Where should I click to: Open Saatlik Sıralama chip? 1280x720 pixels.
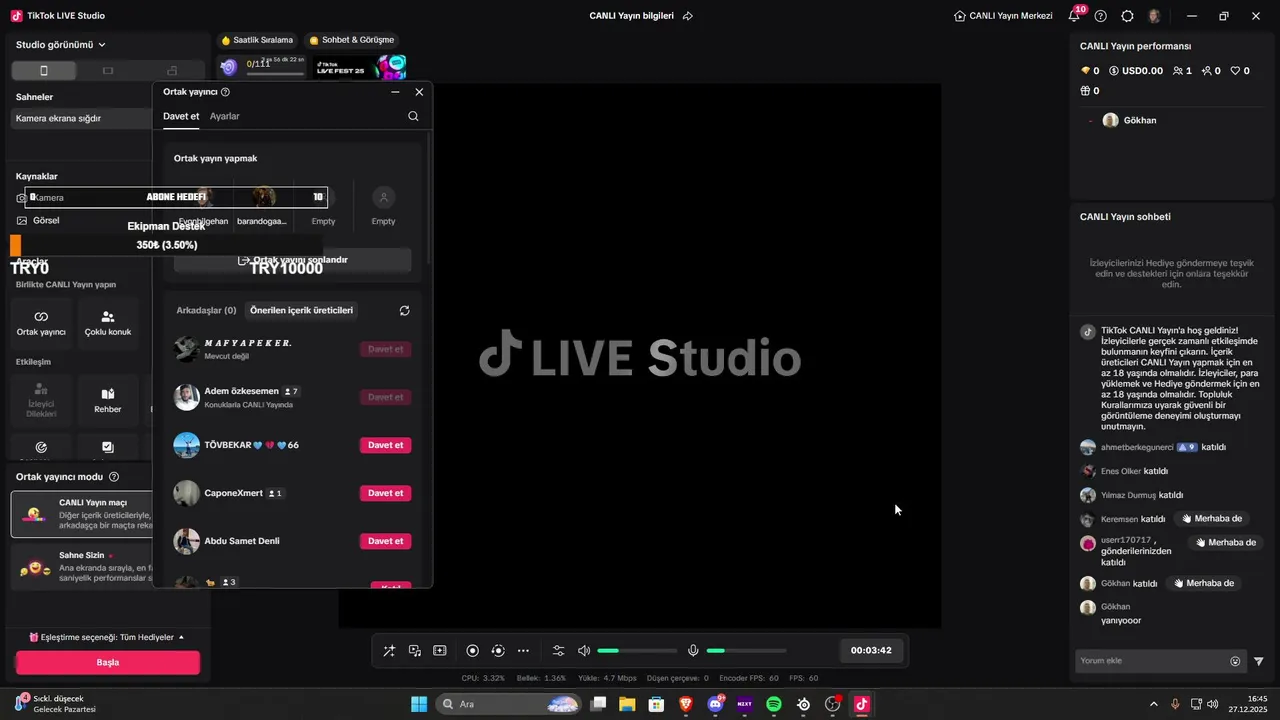pos(258,40)
